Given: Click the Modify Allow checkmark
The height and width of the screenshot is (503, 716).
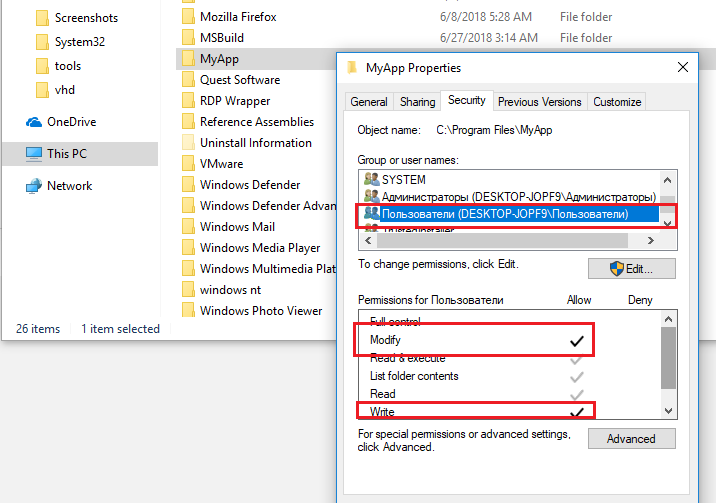Looking at the screenshot, I should coord(577,341).
